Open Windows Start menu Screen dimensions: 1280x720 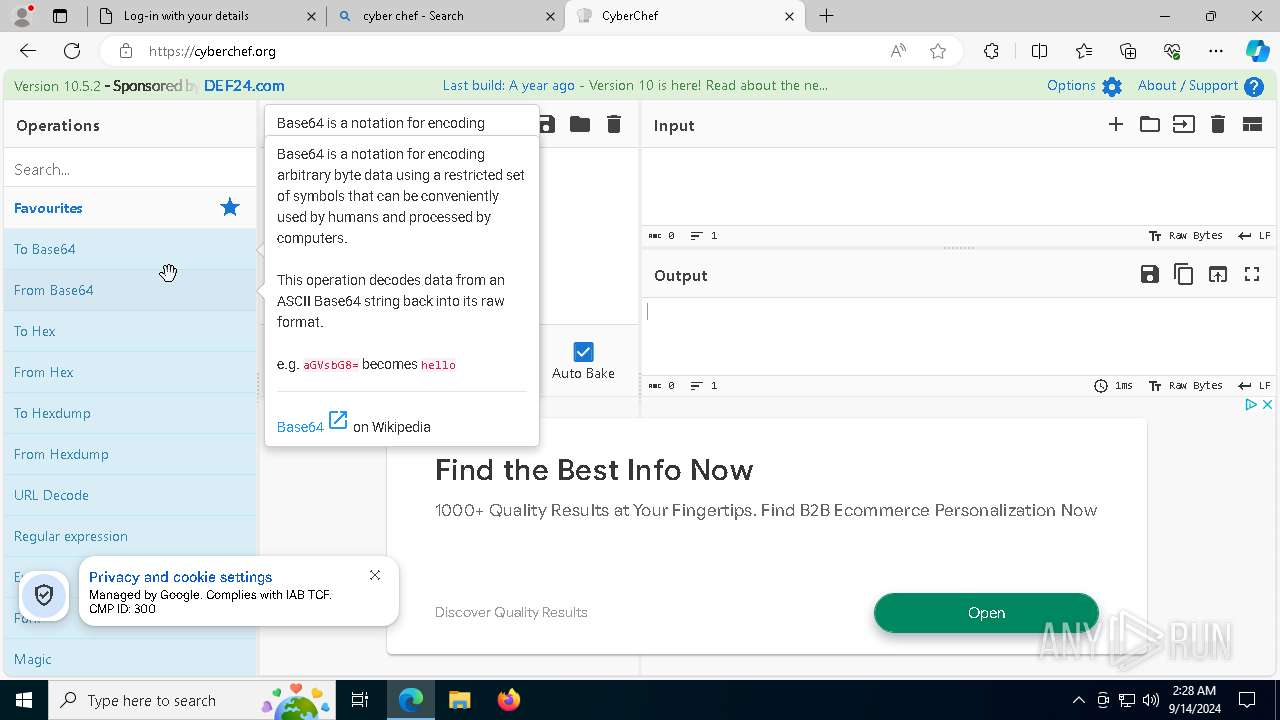tap(24, 700)
